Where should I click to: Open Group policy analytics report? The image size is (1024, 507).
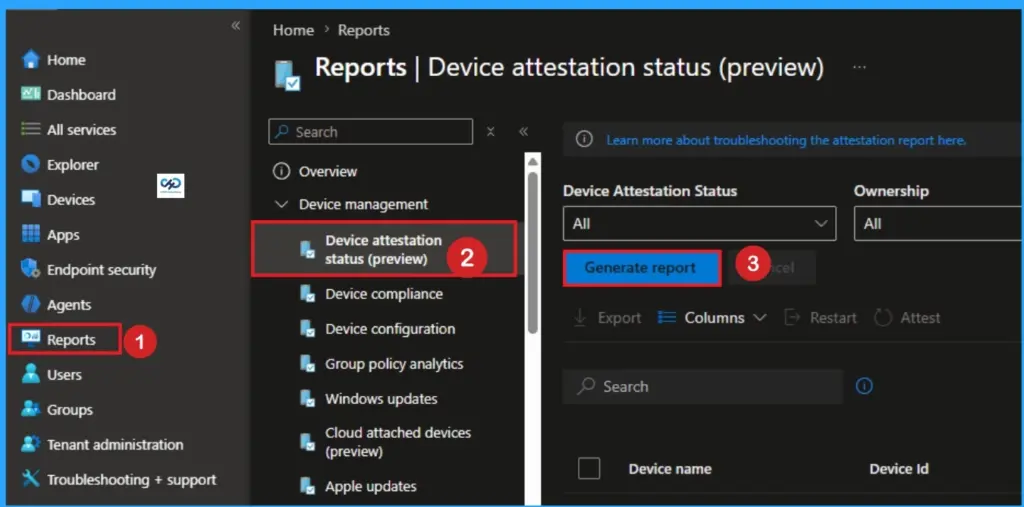(x=394, y=364)
